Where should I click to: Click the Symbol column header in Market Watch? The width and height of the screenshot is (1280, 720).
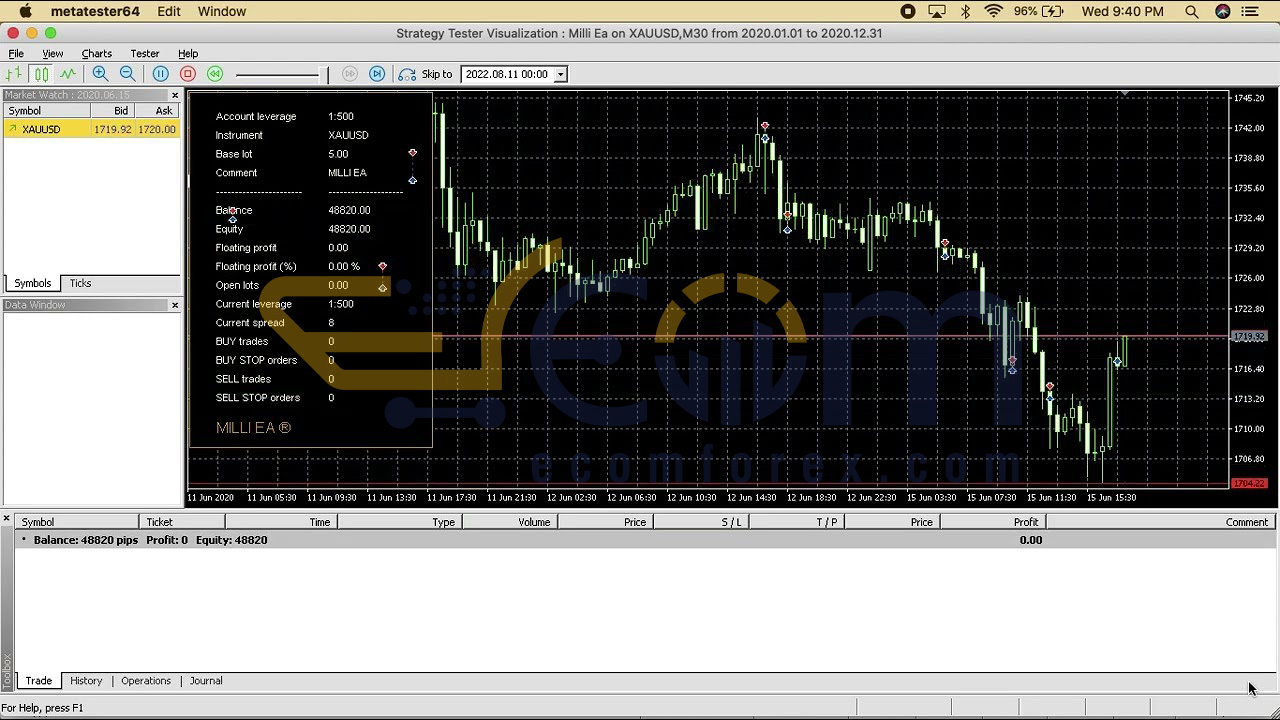point(46,111)
